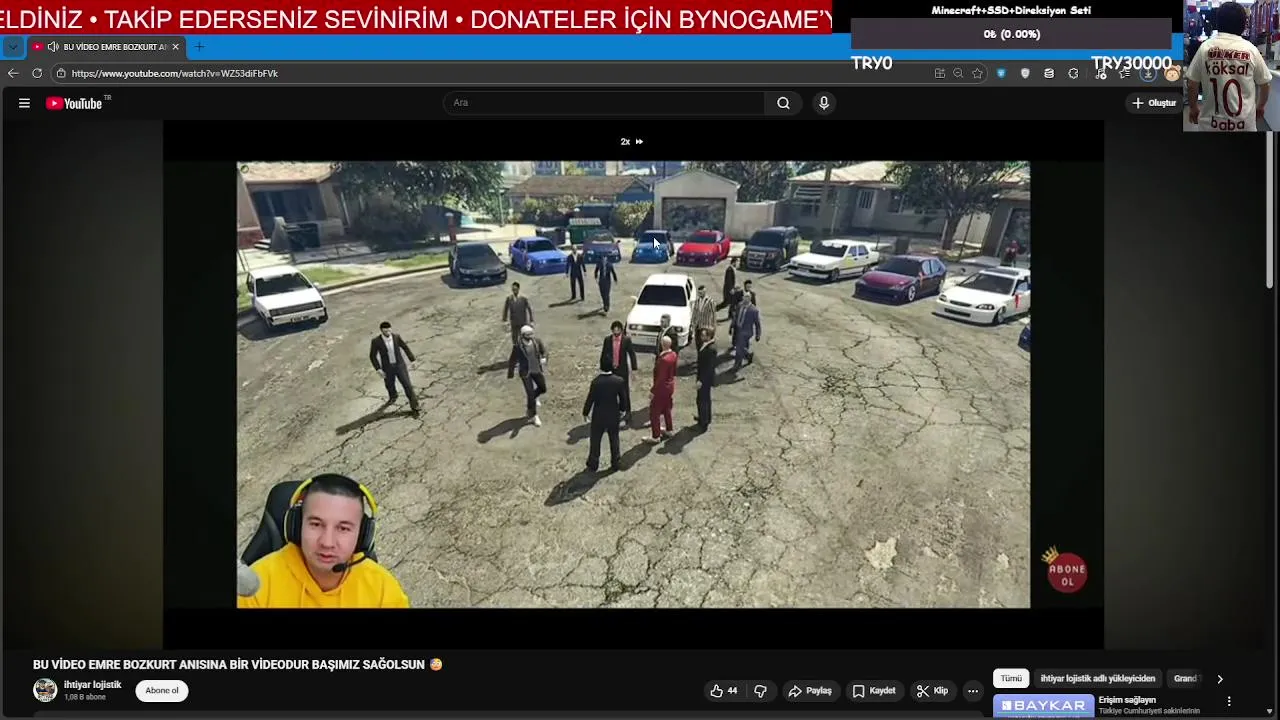Select 'ihtiyar lojistik adlı yükleyiciden' chip
This screenshot has height=720, width=1280.
(1097, 679)
